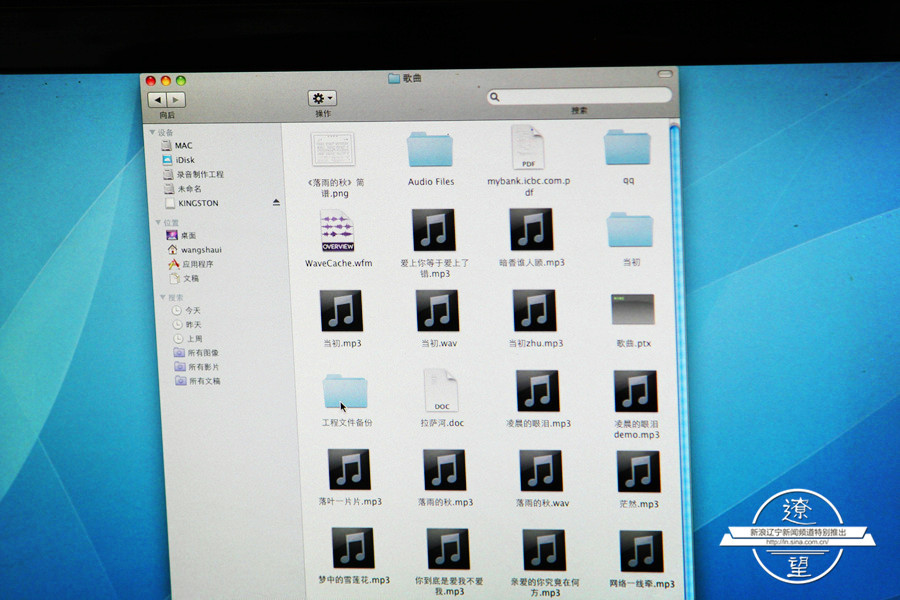Open the Audio Files folder
Image resolution: width=900 pixels, height=600 pixels.
431,150
